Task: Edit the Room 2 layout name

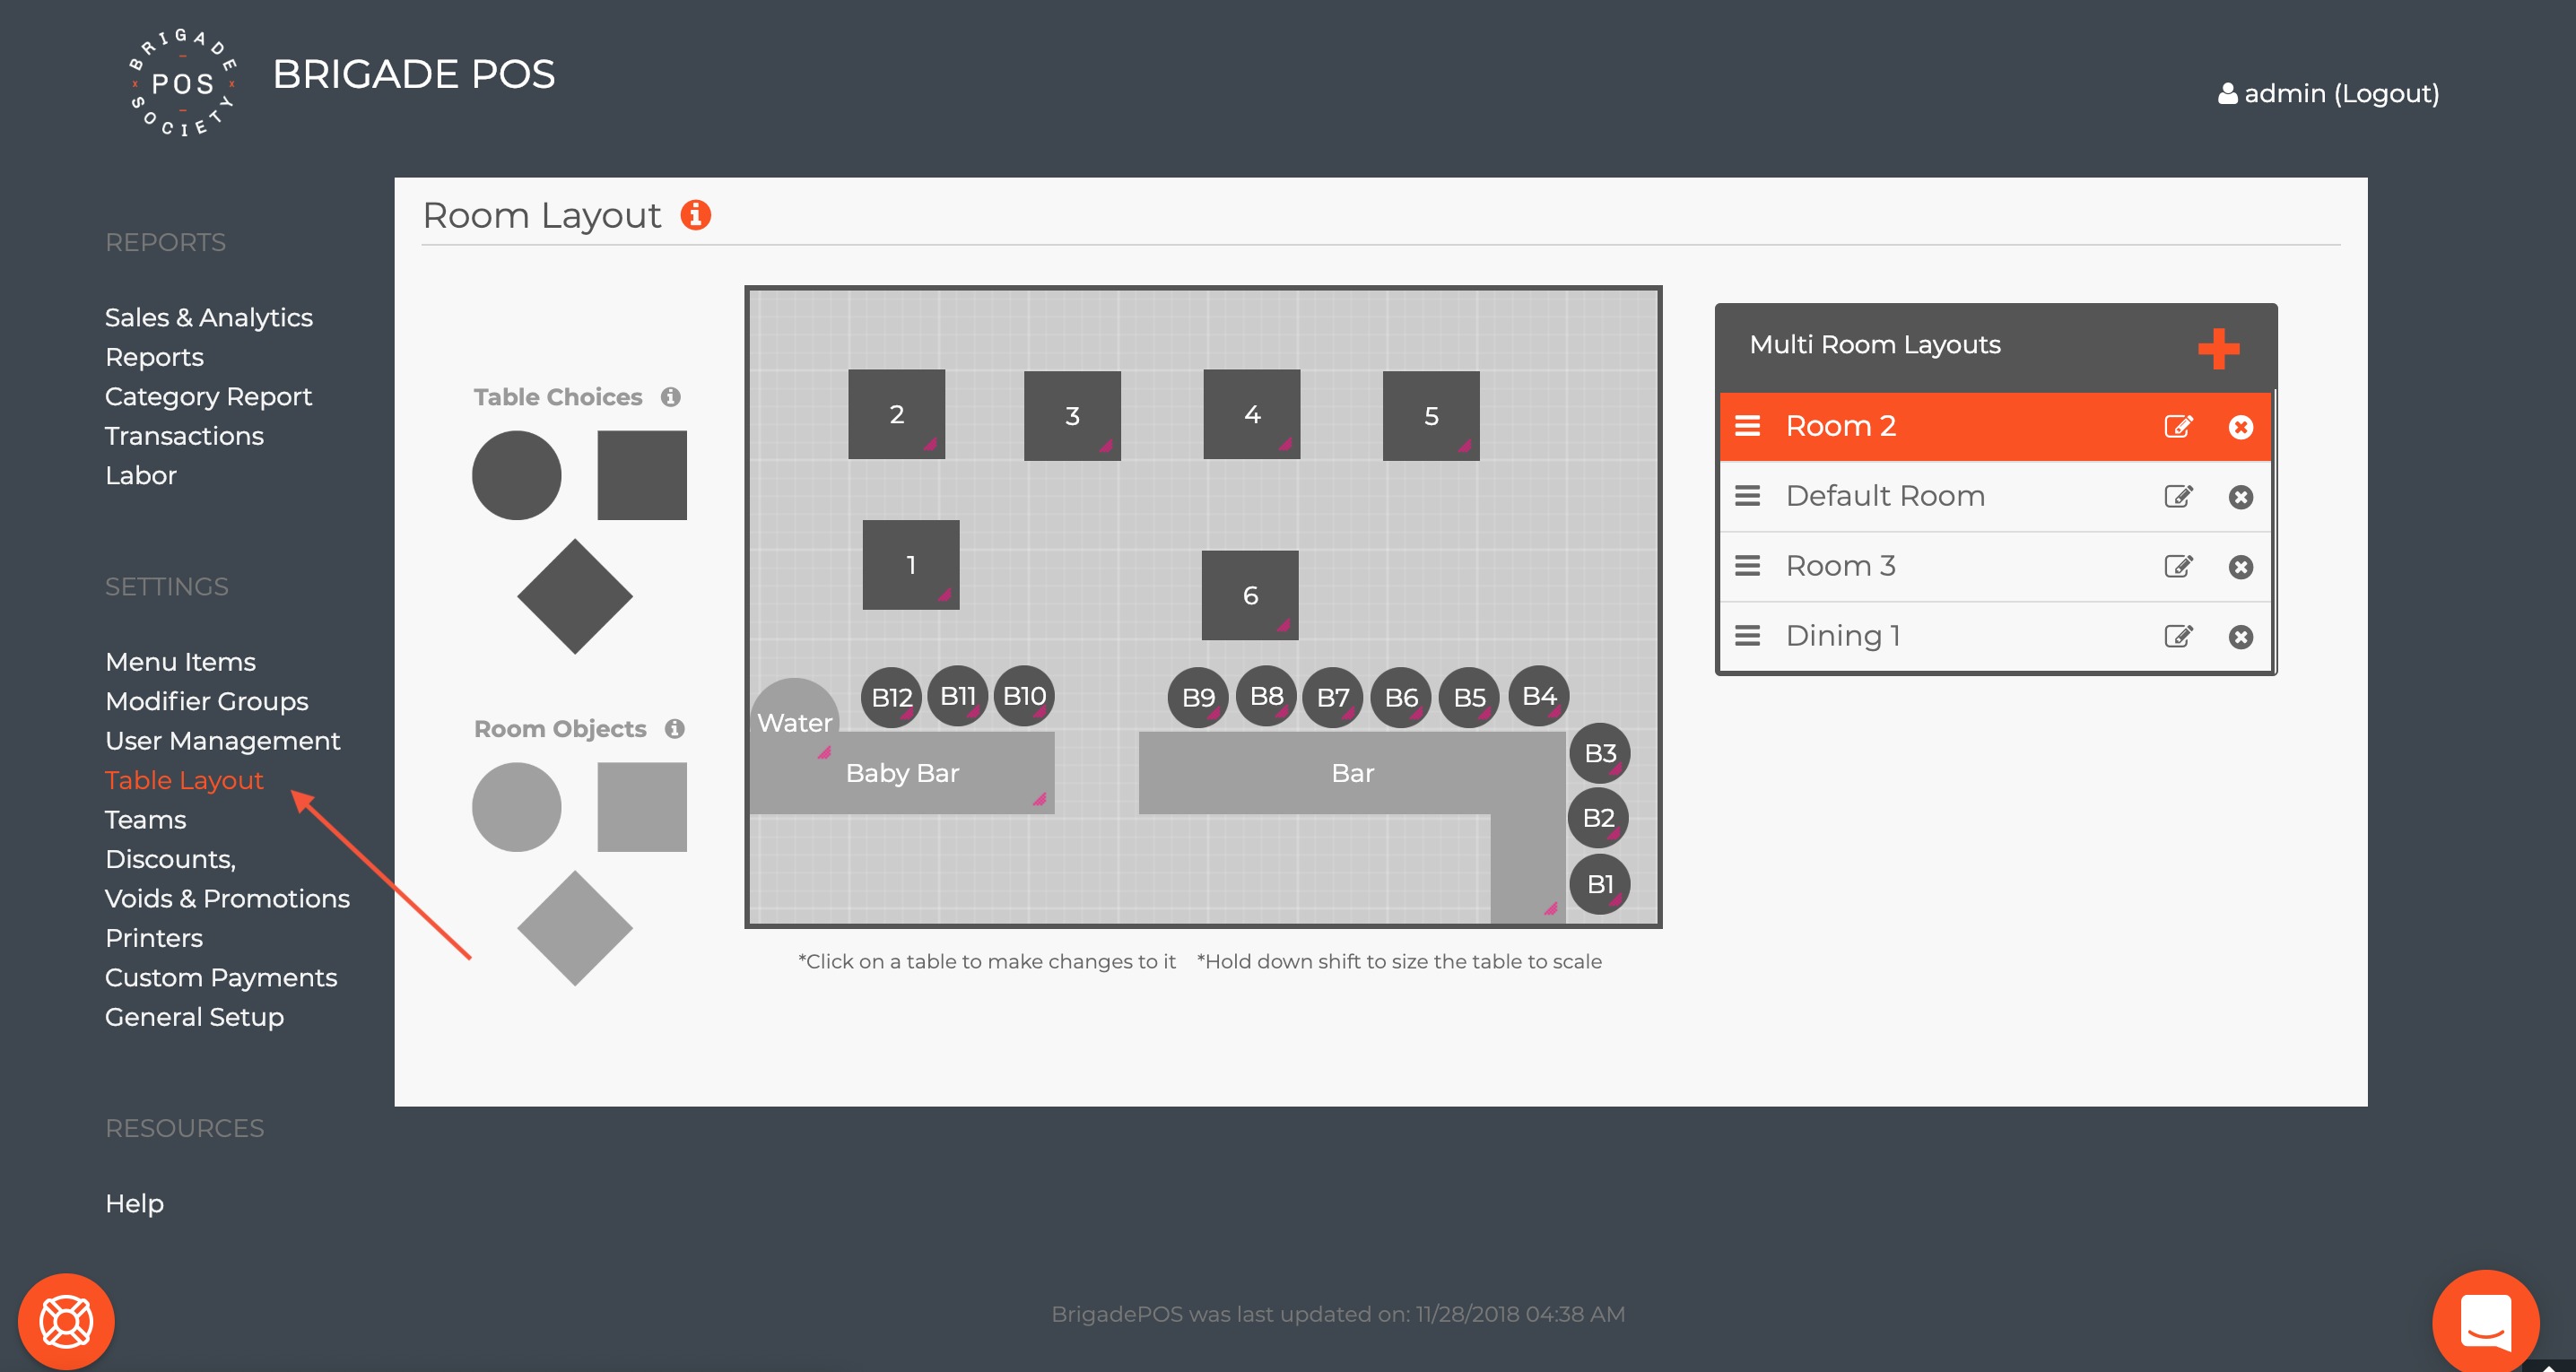Action: click(x=2177, y=427)
